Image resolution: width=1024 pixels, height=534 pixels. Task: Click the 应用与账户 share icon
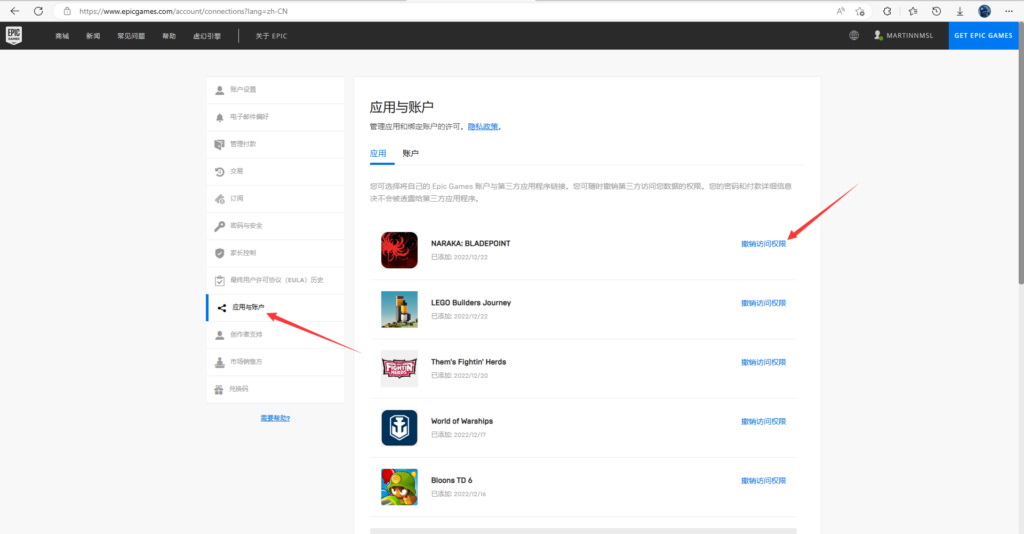(221, 307)
